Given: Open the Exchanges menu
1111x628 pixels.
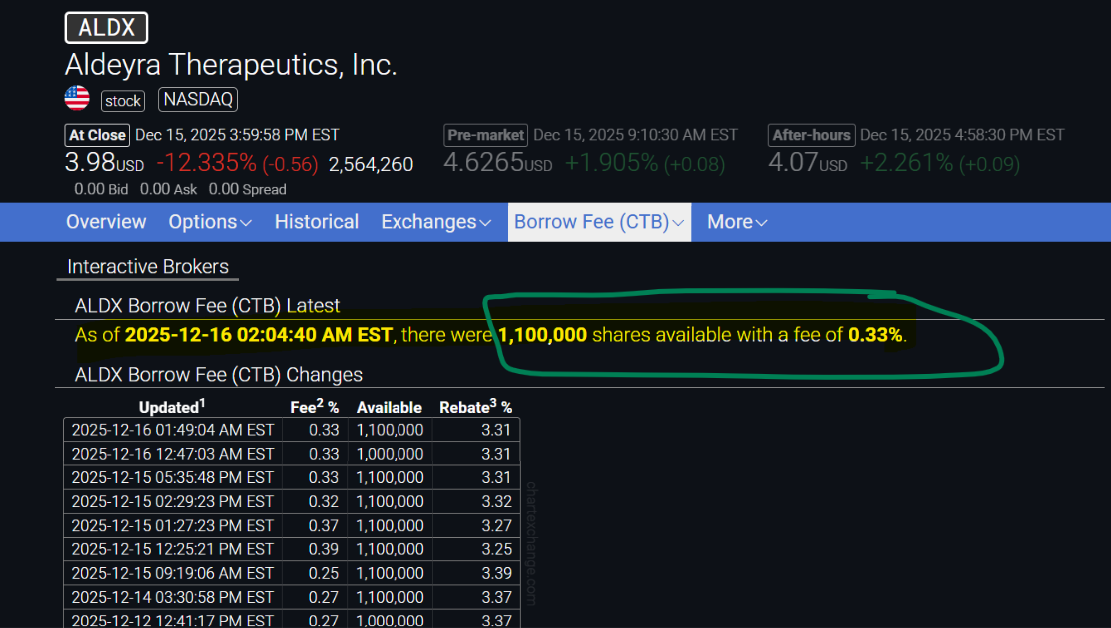Looking at the screenshot, I should (x=436, y=222).
